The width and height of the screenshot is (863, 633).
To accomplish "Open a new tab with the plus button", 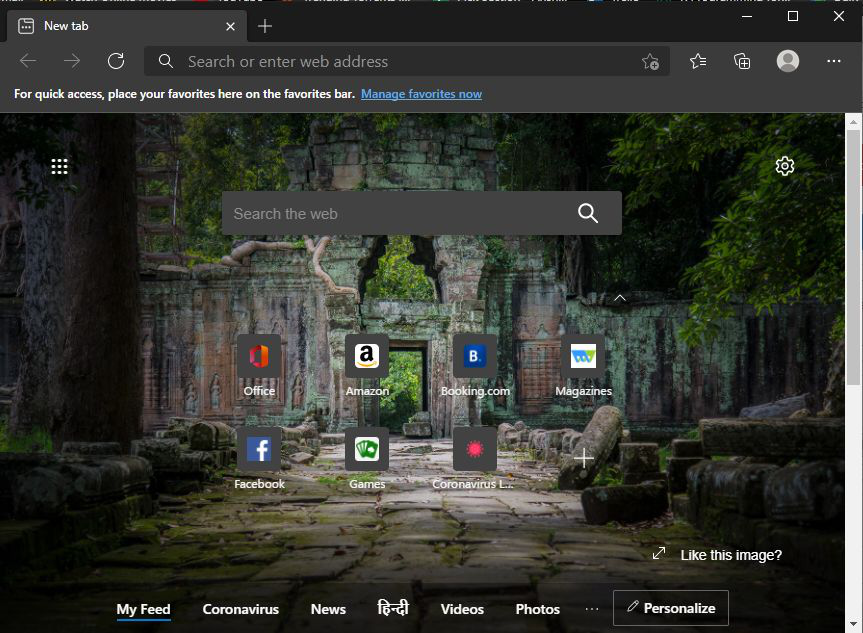I will [x=265, y=26].
